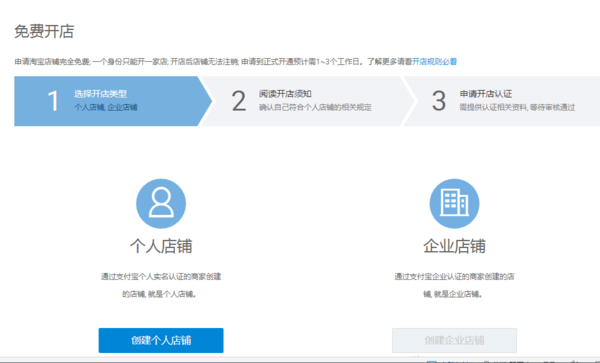The height and width of the screenshot is (363, 600).
Task: Click the large number 3 in steps
Action: click(x=439, y=101)
